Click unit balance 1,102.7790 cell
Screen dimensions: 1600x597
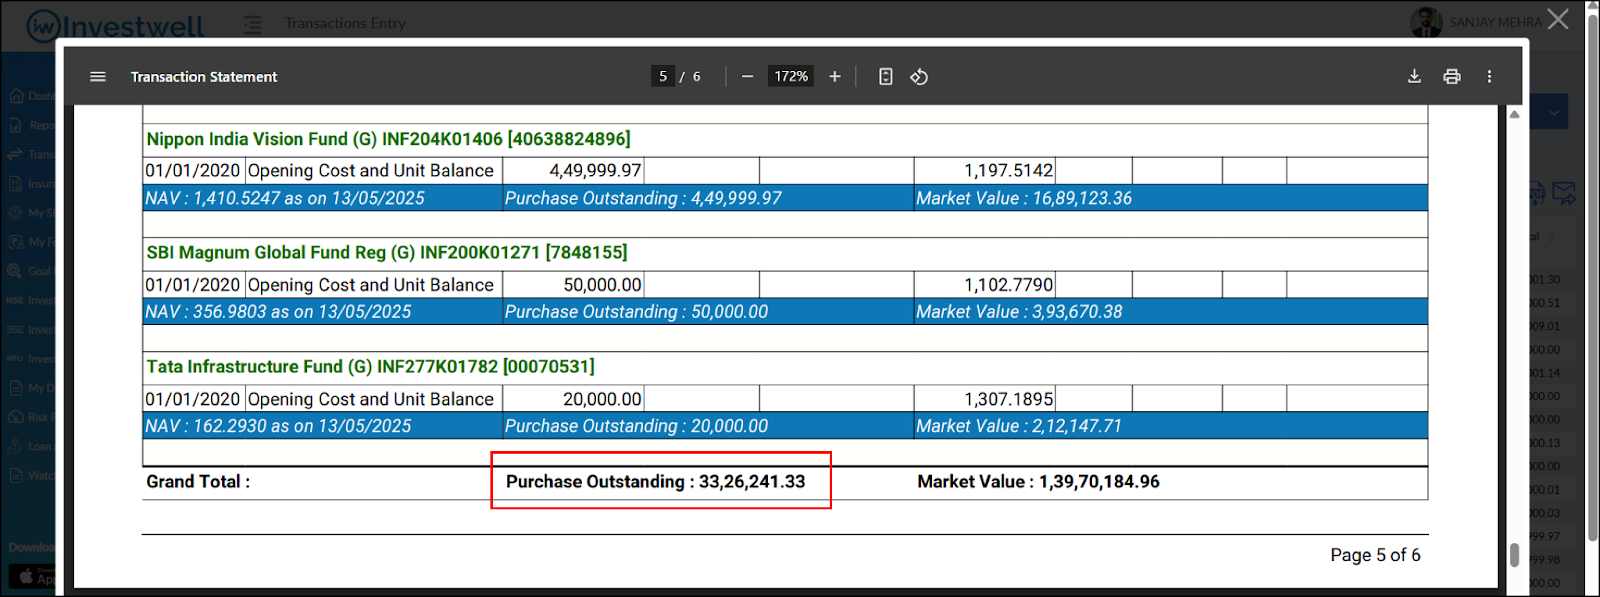click(x=984, y=285)
